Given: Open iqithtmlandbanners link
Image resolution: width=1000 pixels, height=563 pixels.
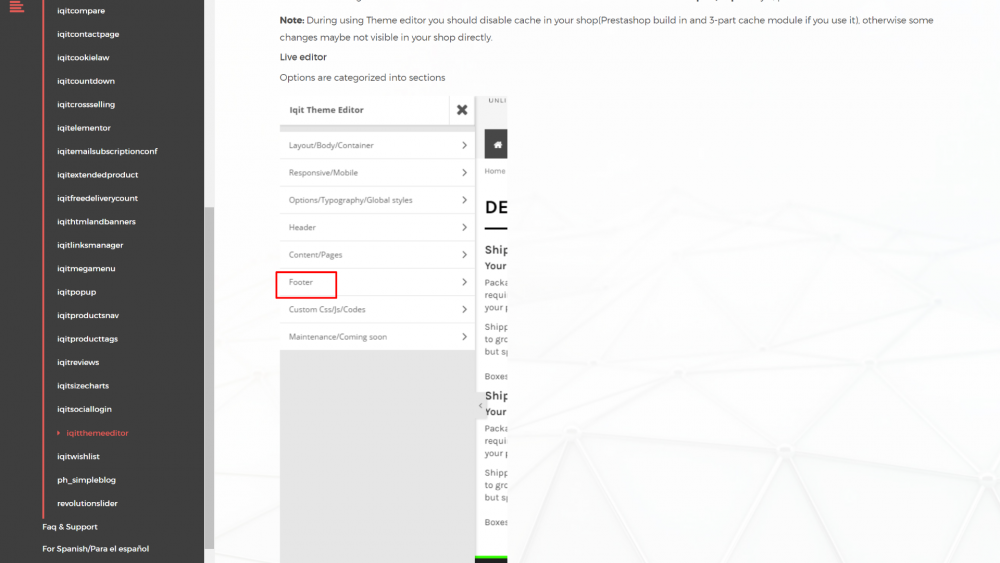Looking at the screenshot, I should [x=96, y=222].
